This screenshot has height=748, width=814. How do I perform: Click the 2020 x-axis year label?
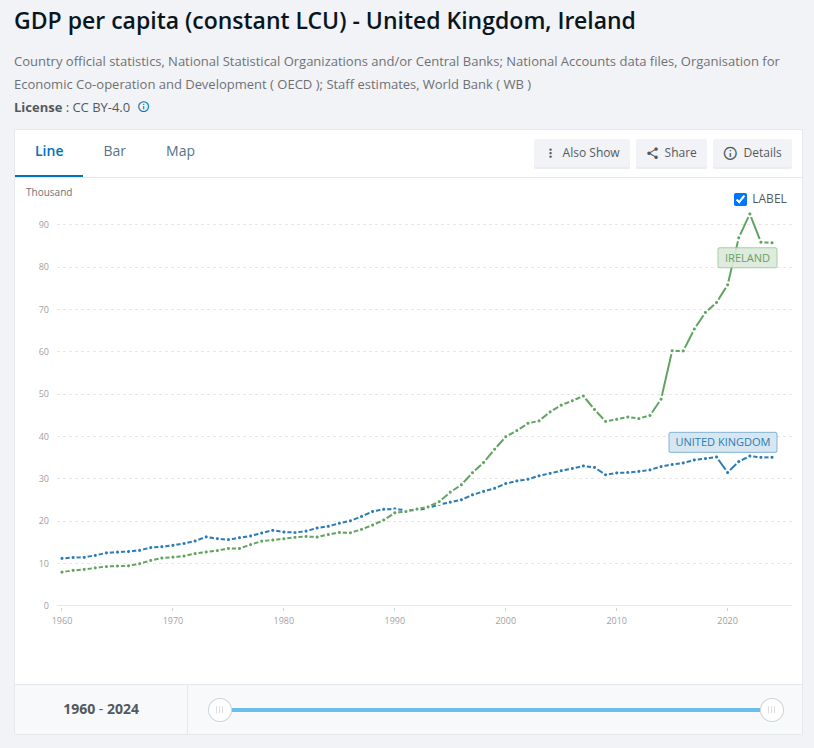click(727, 620)
